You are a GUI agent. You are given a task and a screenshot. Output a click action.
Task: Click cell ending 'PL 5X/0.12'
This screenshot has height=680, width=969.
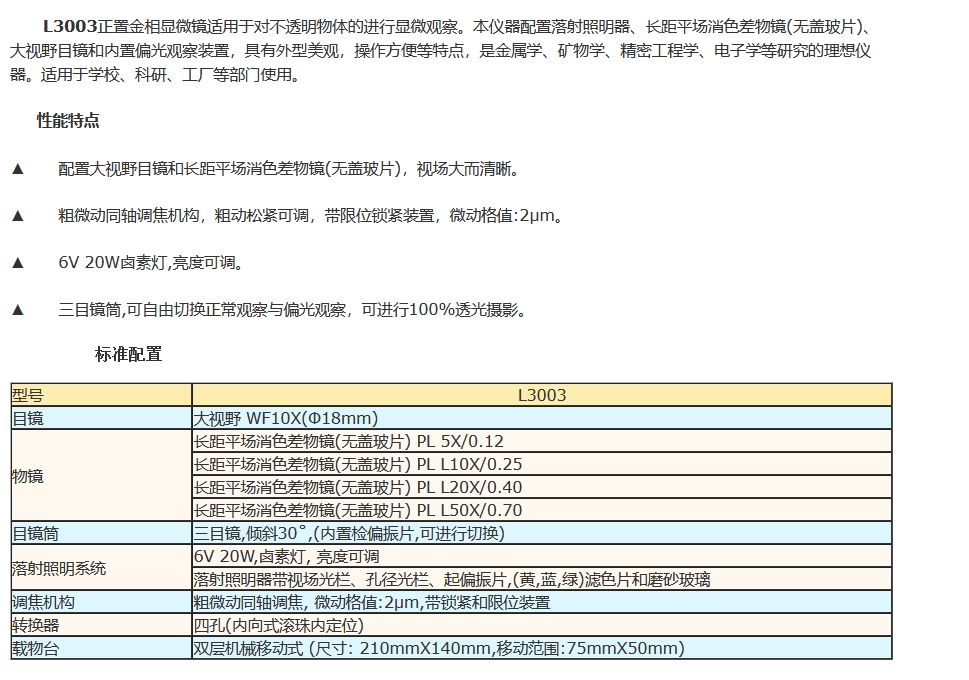point(542,441)
